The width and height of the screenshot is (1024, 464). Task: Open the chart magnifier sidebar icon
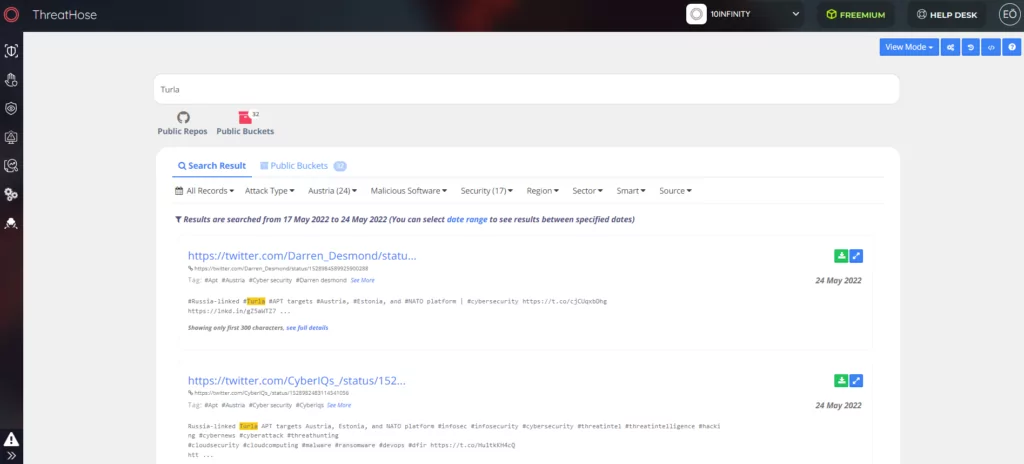pos(11,166)
